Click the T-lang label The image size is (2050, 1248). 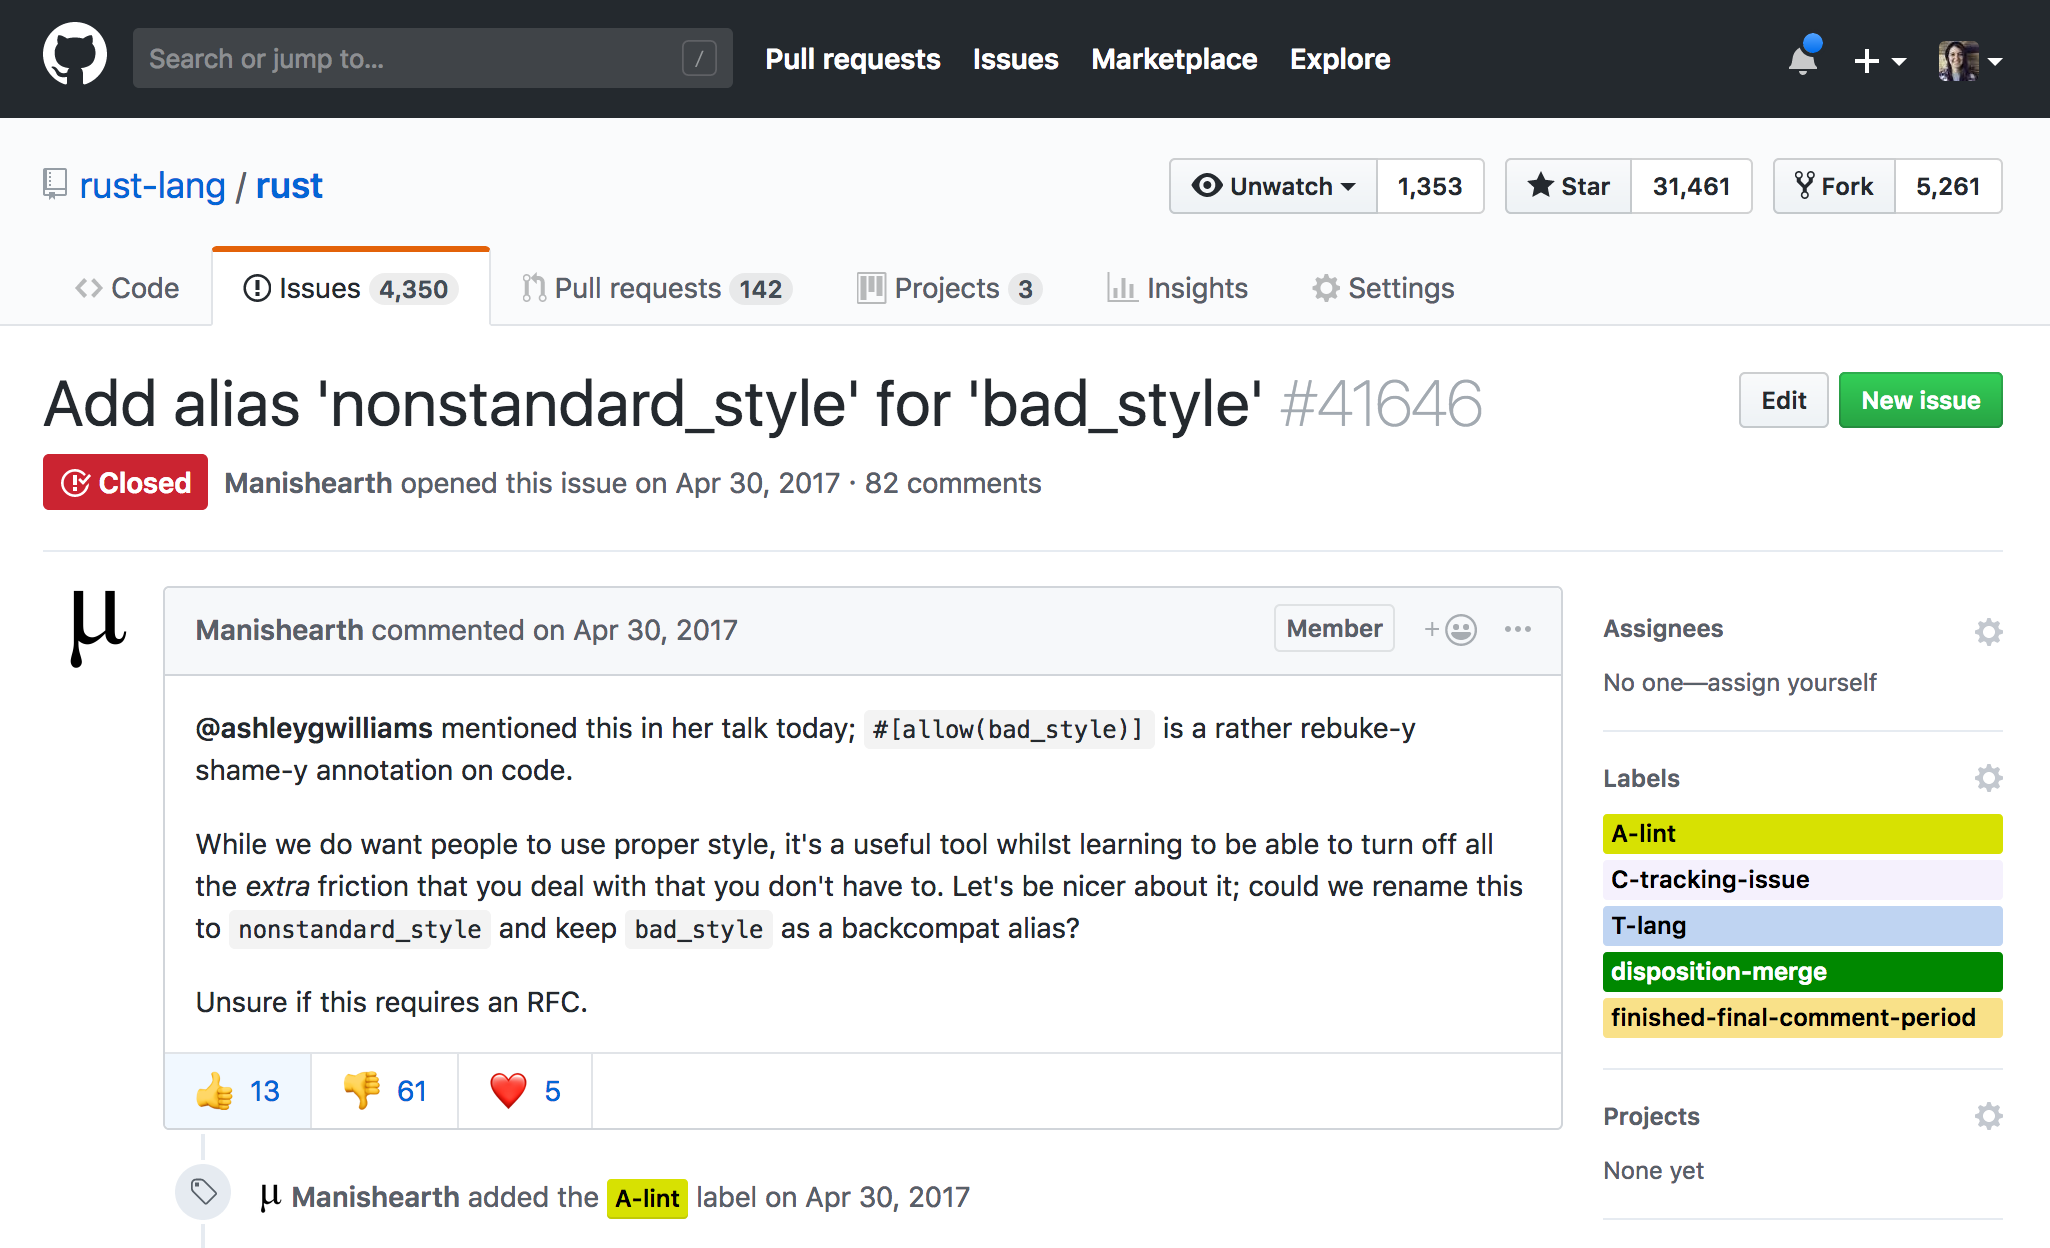click(1802, 926)
